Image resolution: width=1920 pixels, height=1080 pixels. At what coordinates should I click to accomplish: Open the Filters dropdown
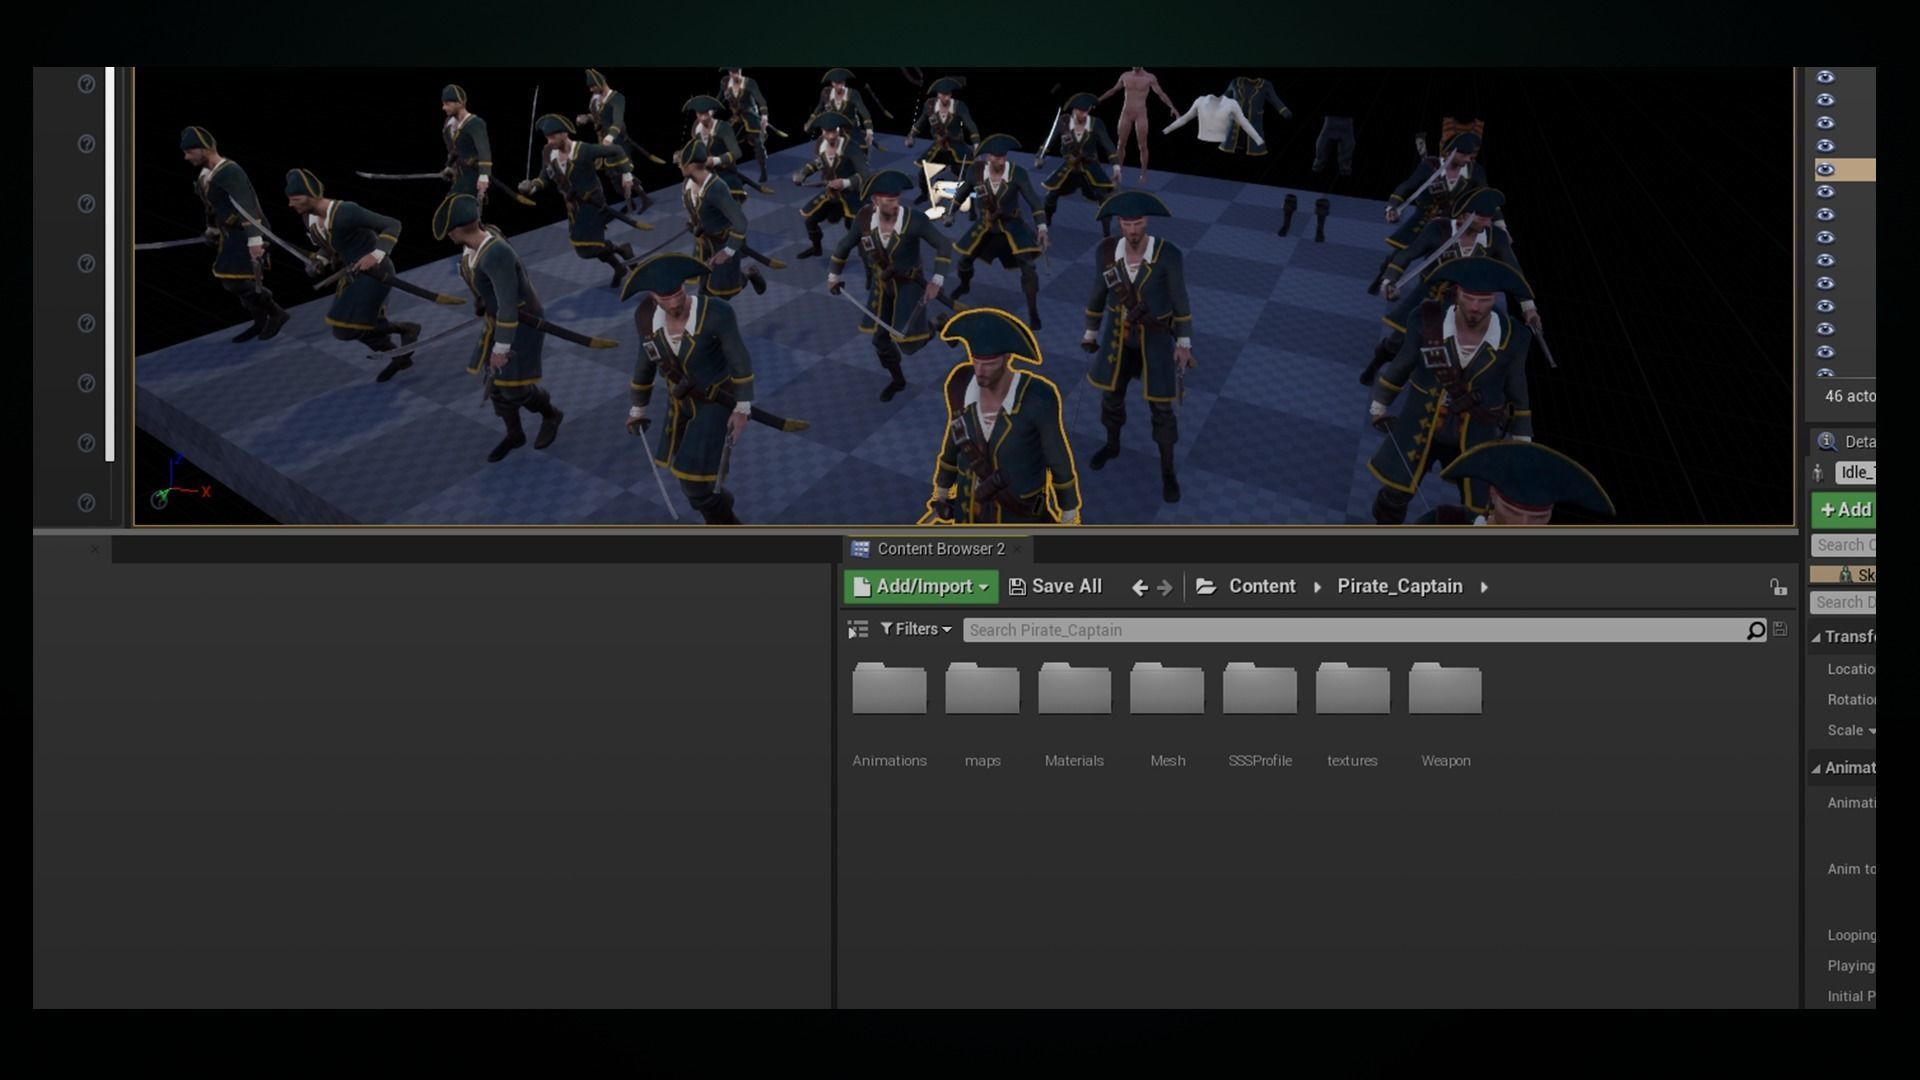916,629
